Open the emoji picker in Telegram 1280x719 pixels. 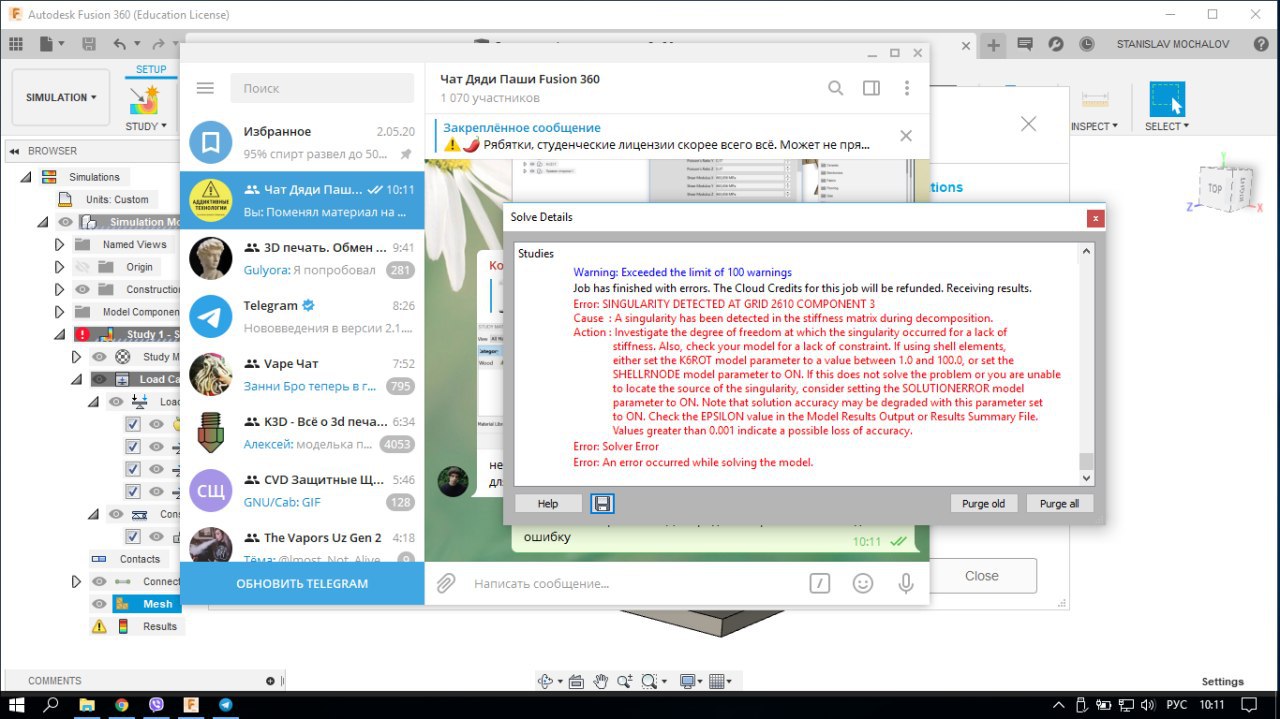click(863, 583)
